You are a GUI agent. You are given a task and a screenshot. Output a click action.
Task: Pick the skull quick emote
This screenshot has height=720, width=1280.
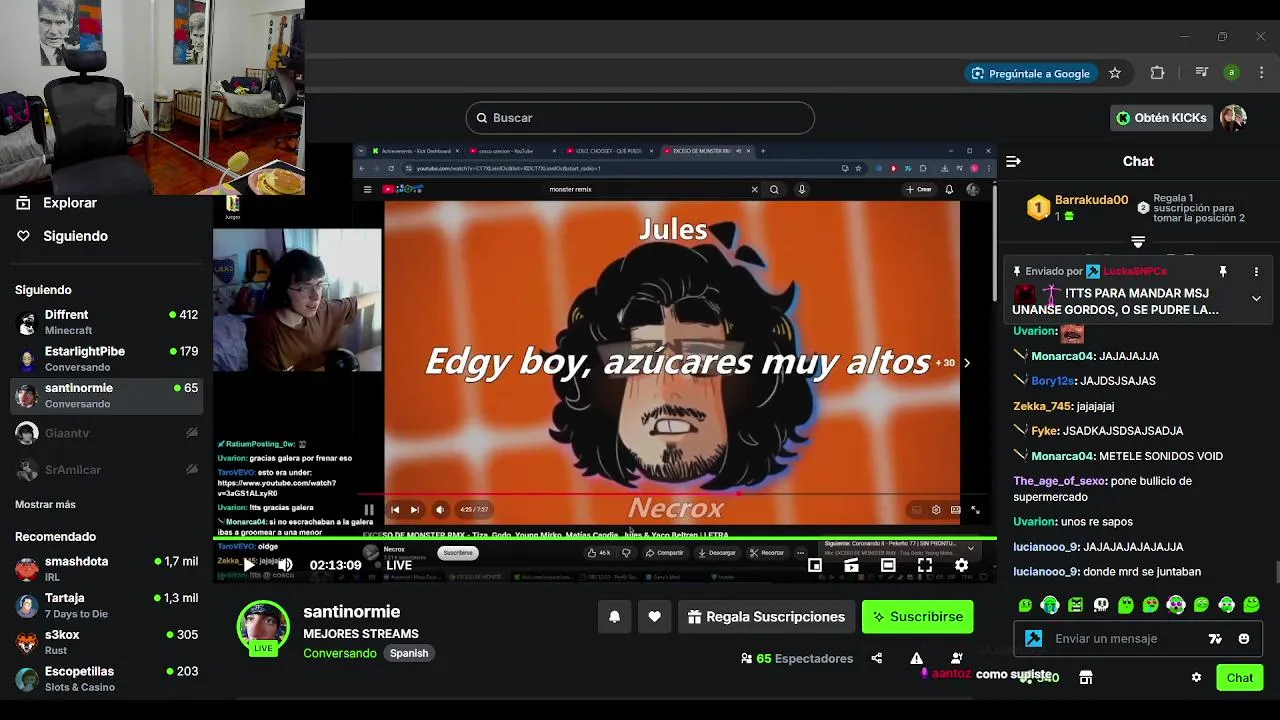click(x=1100, y=605)
